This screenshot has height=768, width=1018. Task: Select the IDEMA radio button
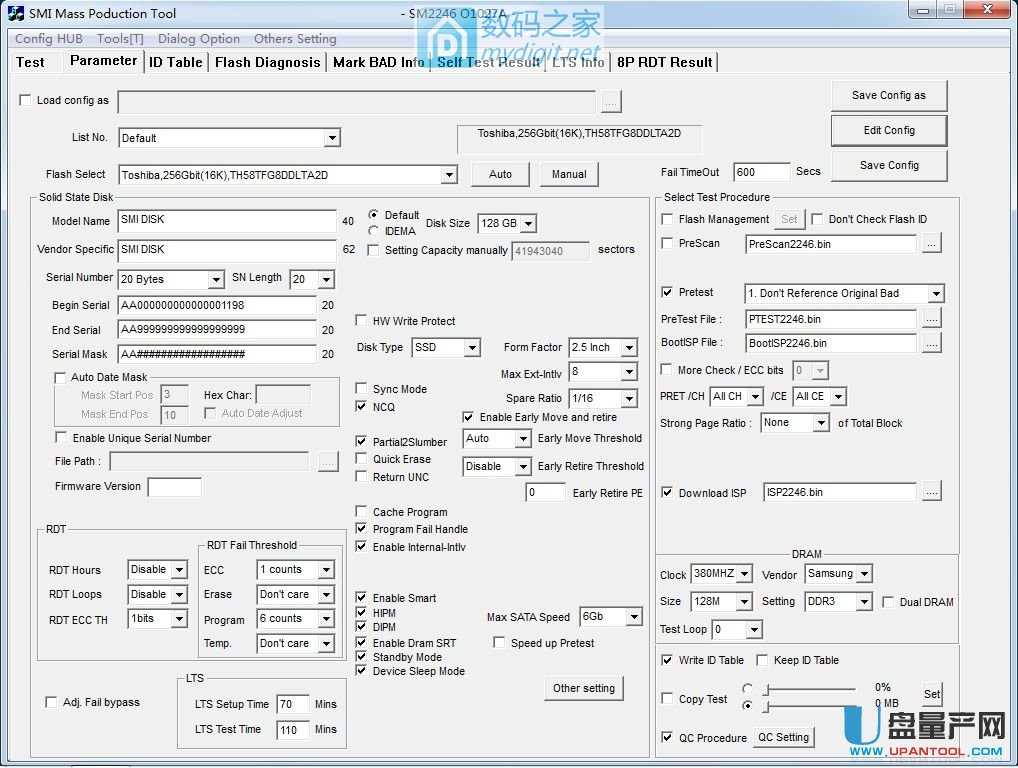click(x=373, y=230)
